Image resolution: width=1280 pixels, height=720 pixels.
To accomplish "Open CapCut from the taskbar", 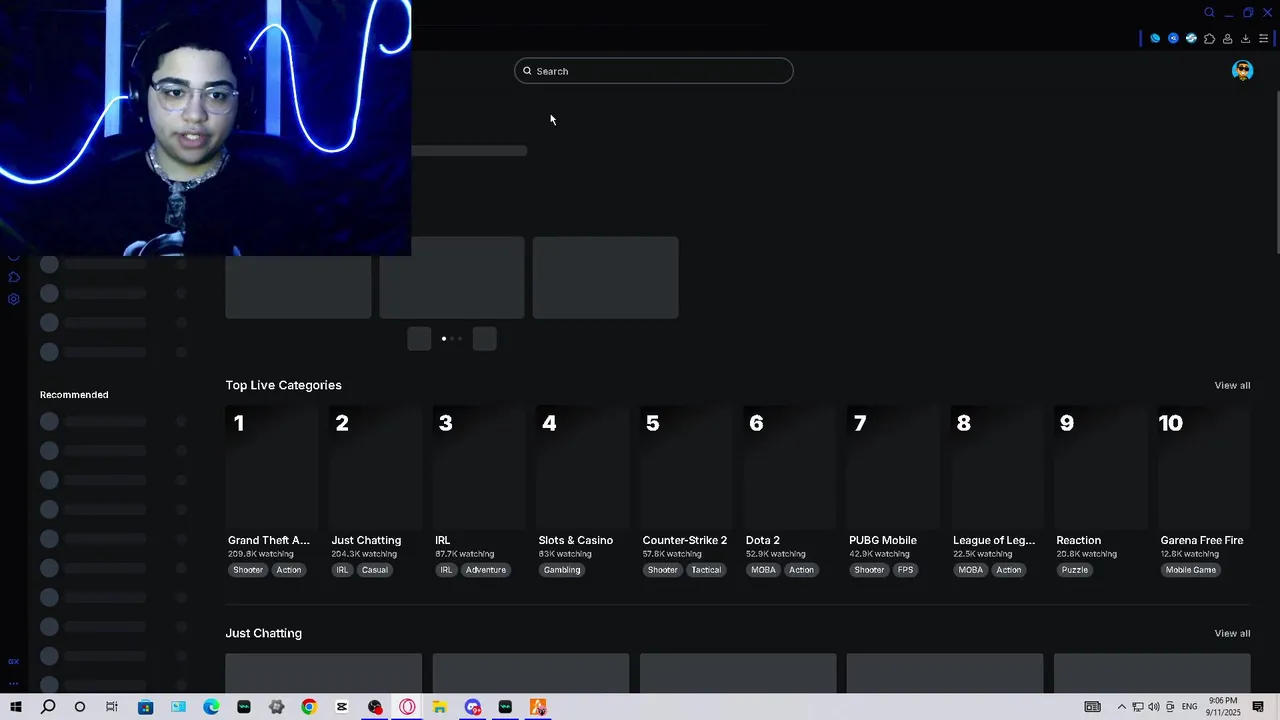I will point(342,707).
